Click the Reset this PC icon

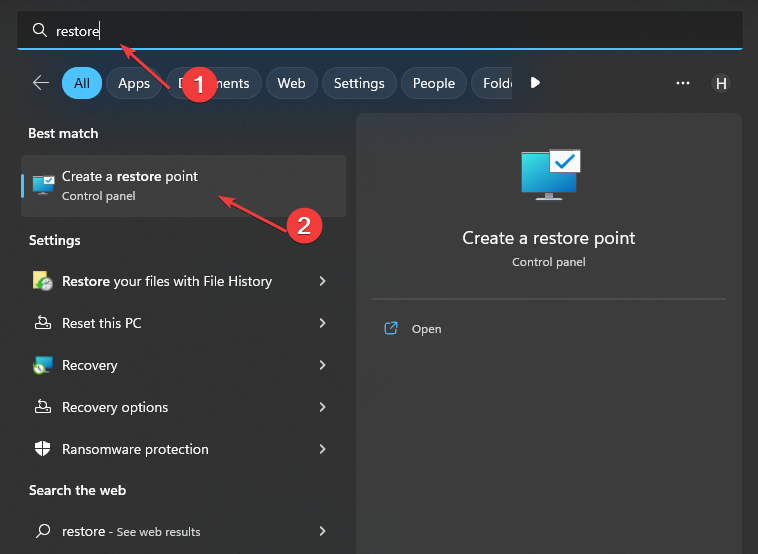point(43,322)
